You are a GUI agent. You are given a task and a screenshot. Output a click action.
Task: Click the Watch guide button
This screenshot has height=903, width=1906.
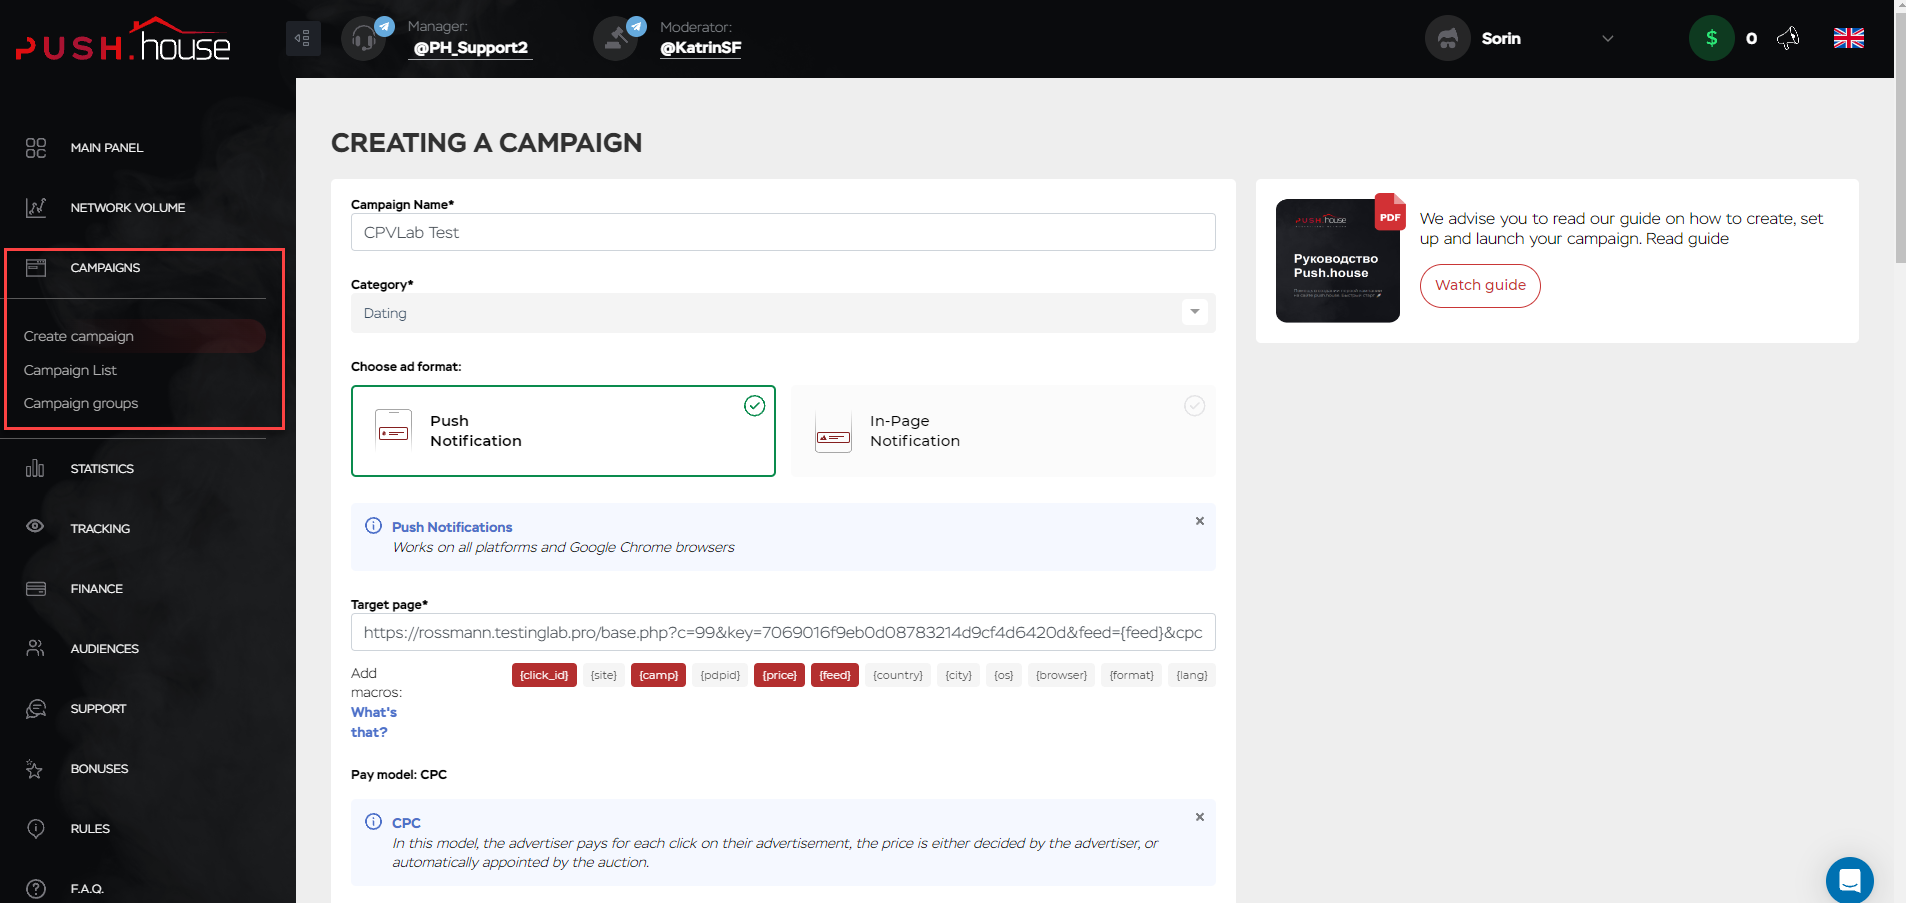[1480, 285]
